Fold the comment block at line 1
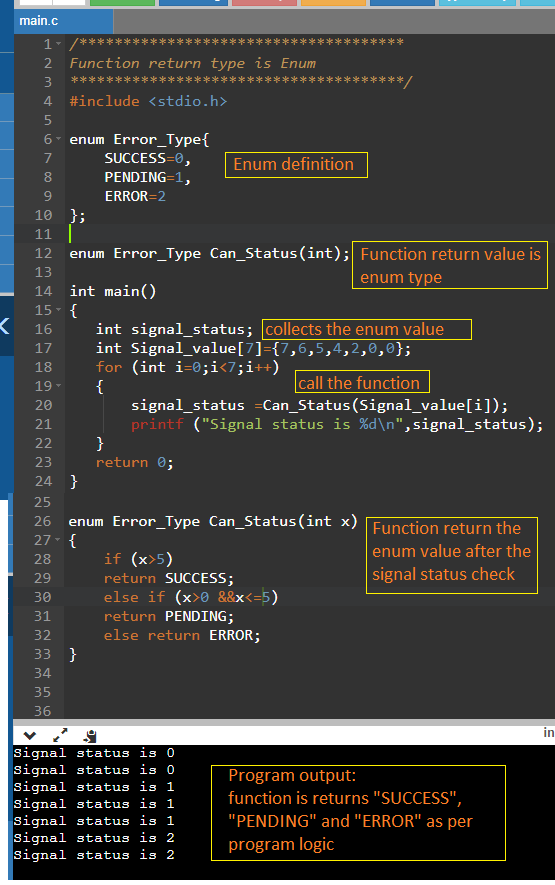555x885 pixels. pos(58,44)
